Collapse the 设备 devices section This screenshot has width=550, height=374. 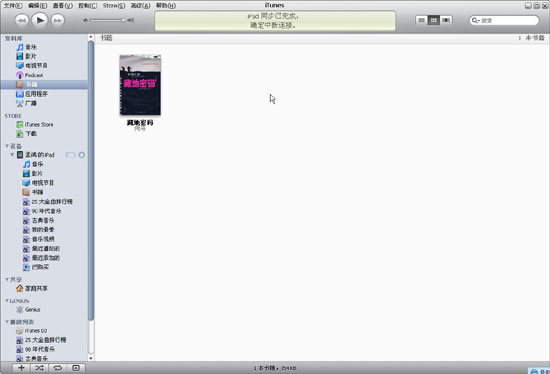[7, 146]
